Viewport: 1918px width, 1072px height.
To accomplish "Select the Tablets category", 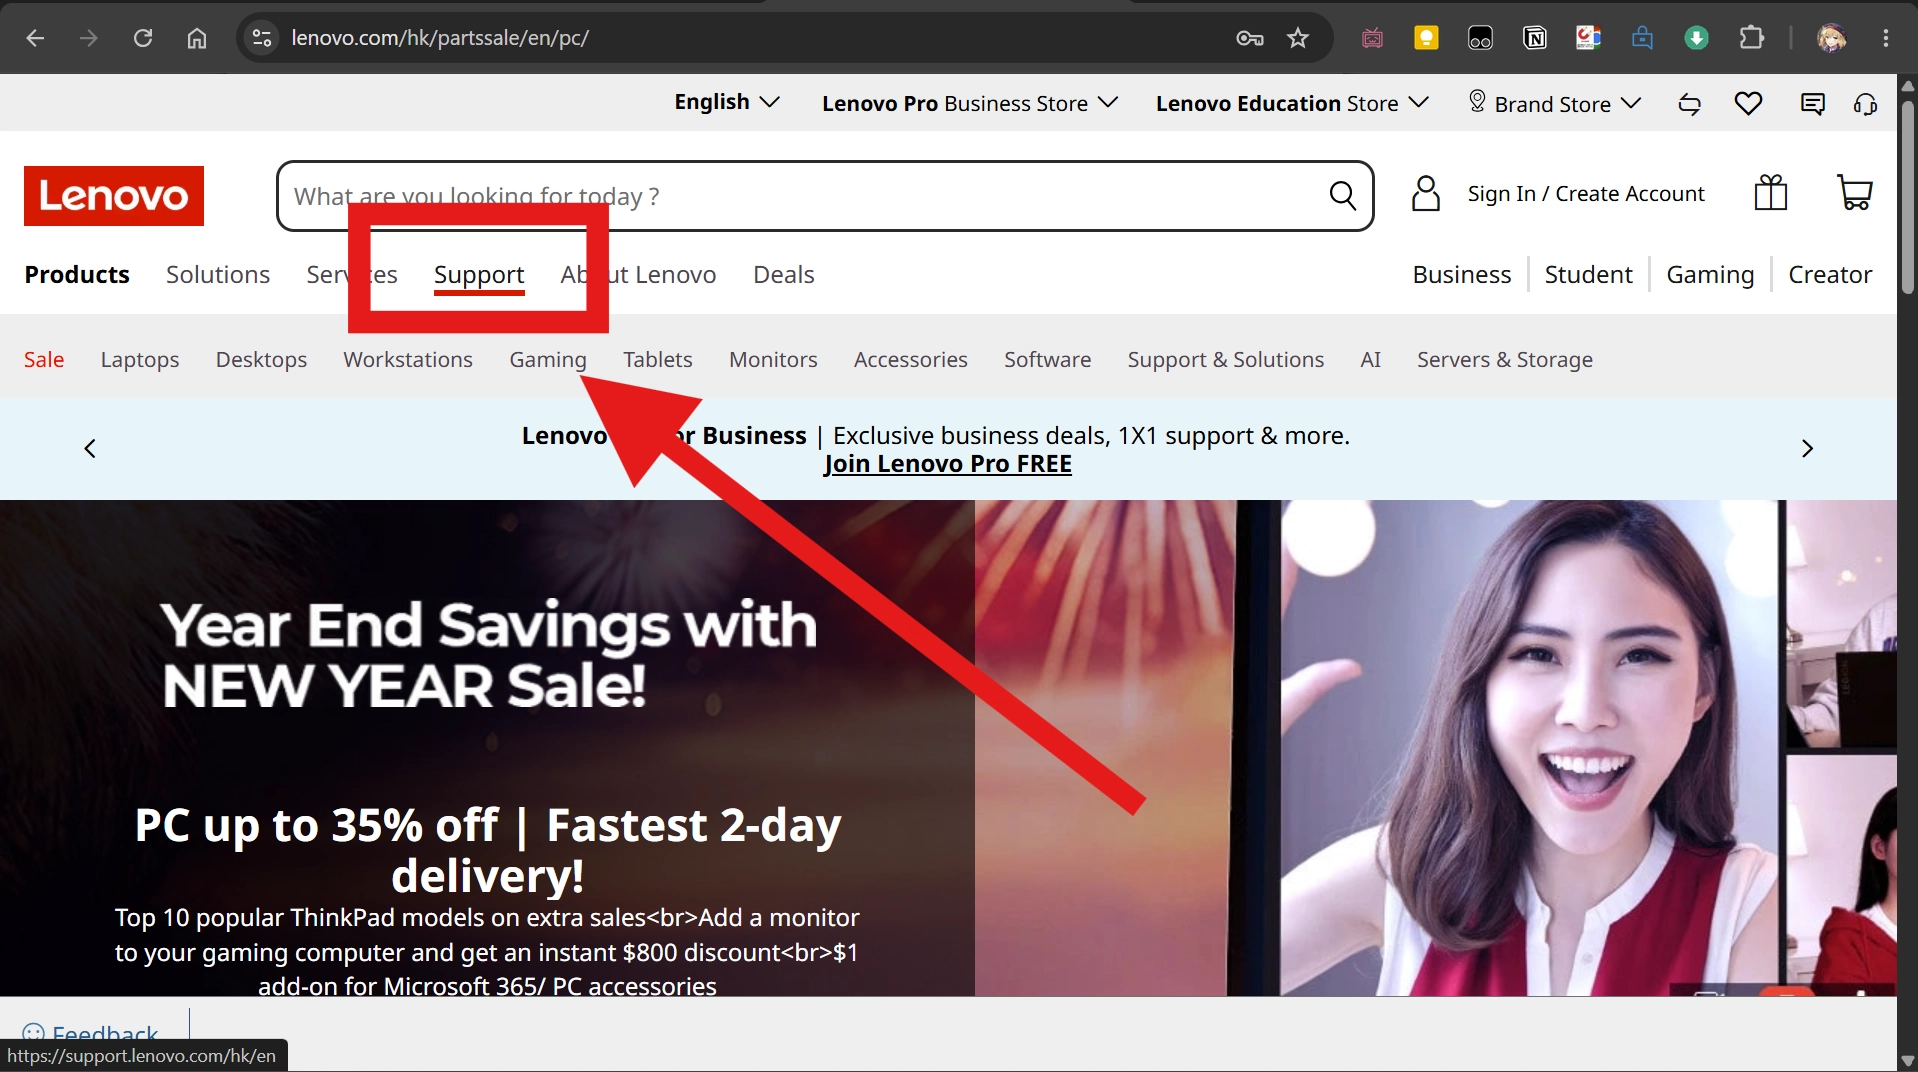I will [658, 360].
